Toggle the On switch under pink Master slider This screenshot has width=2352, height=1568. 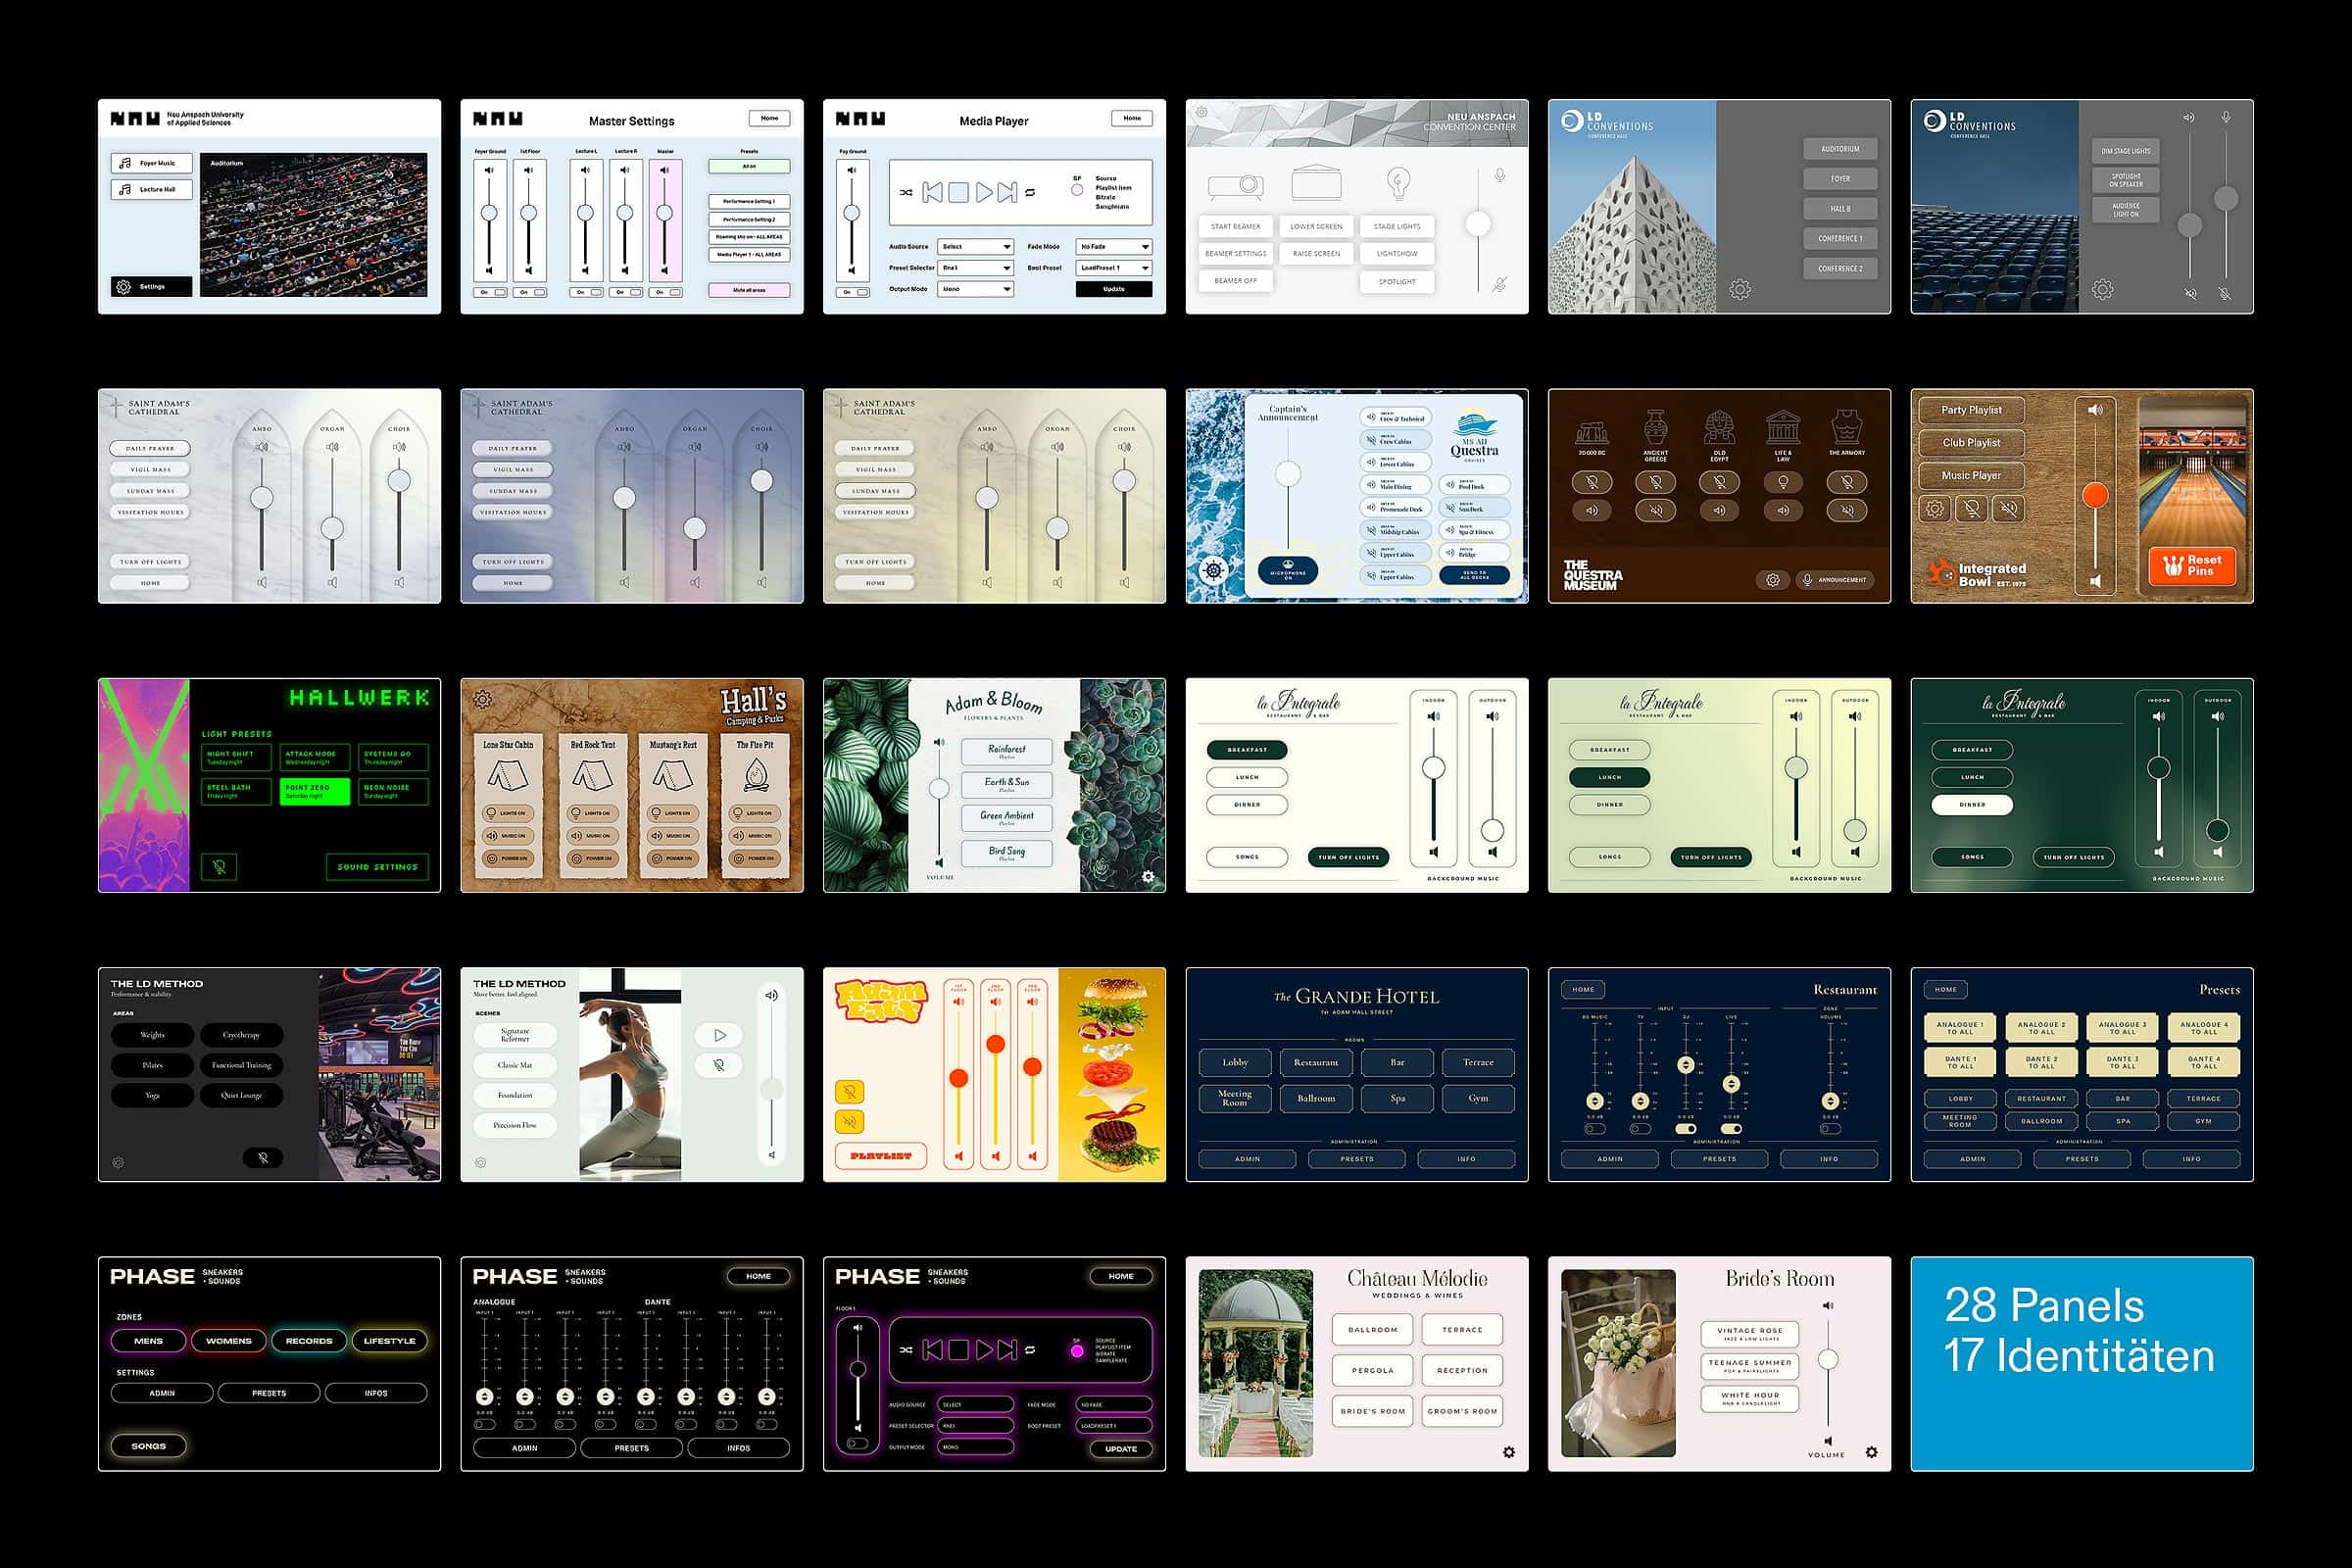tap(665, 292)
